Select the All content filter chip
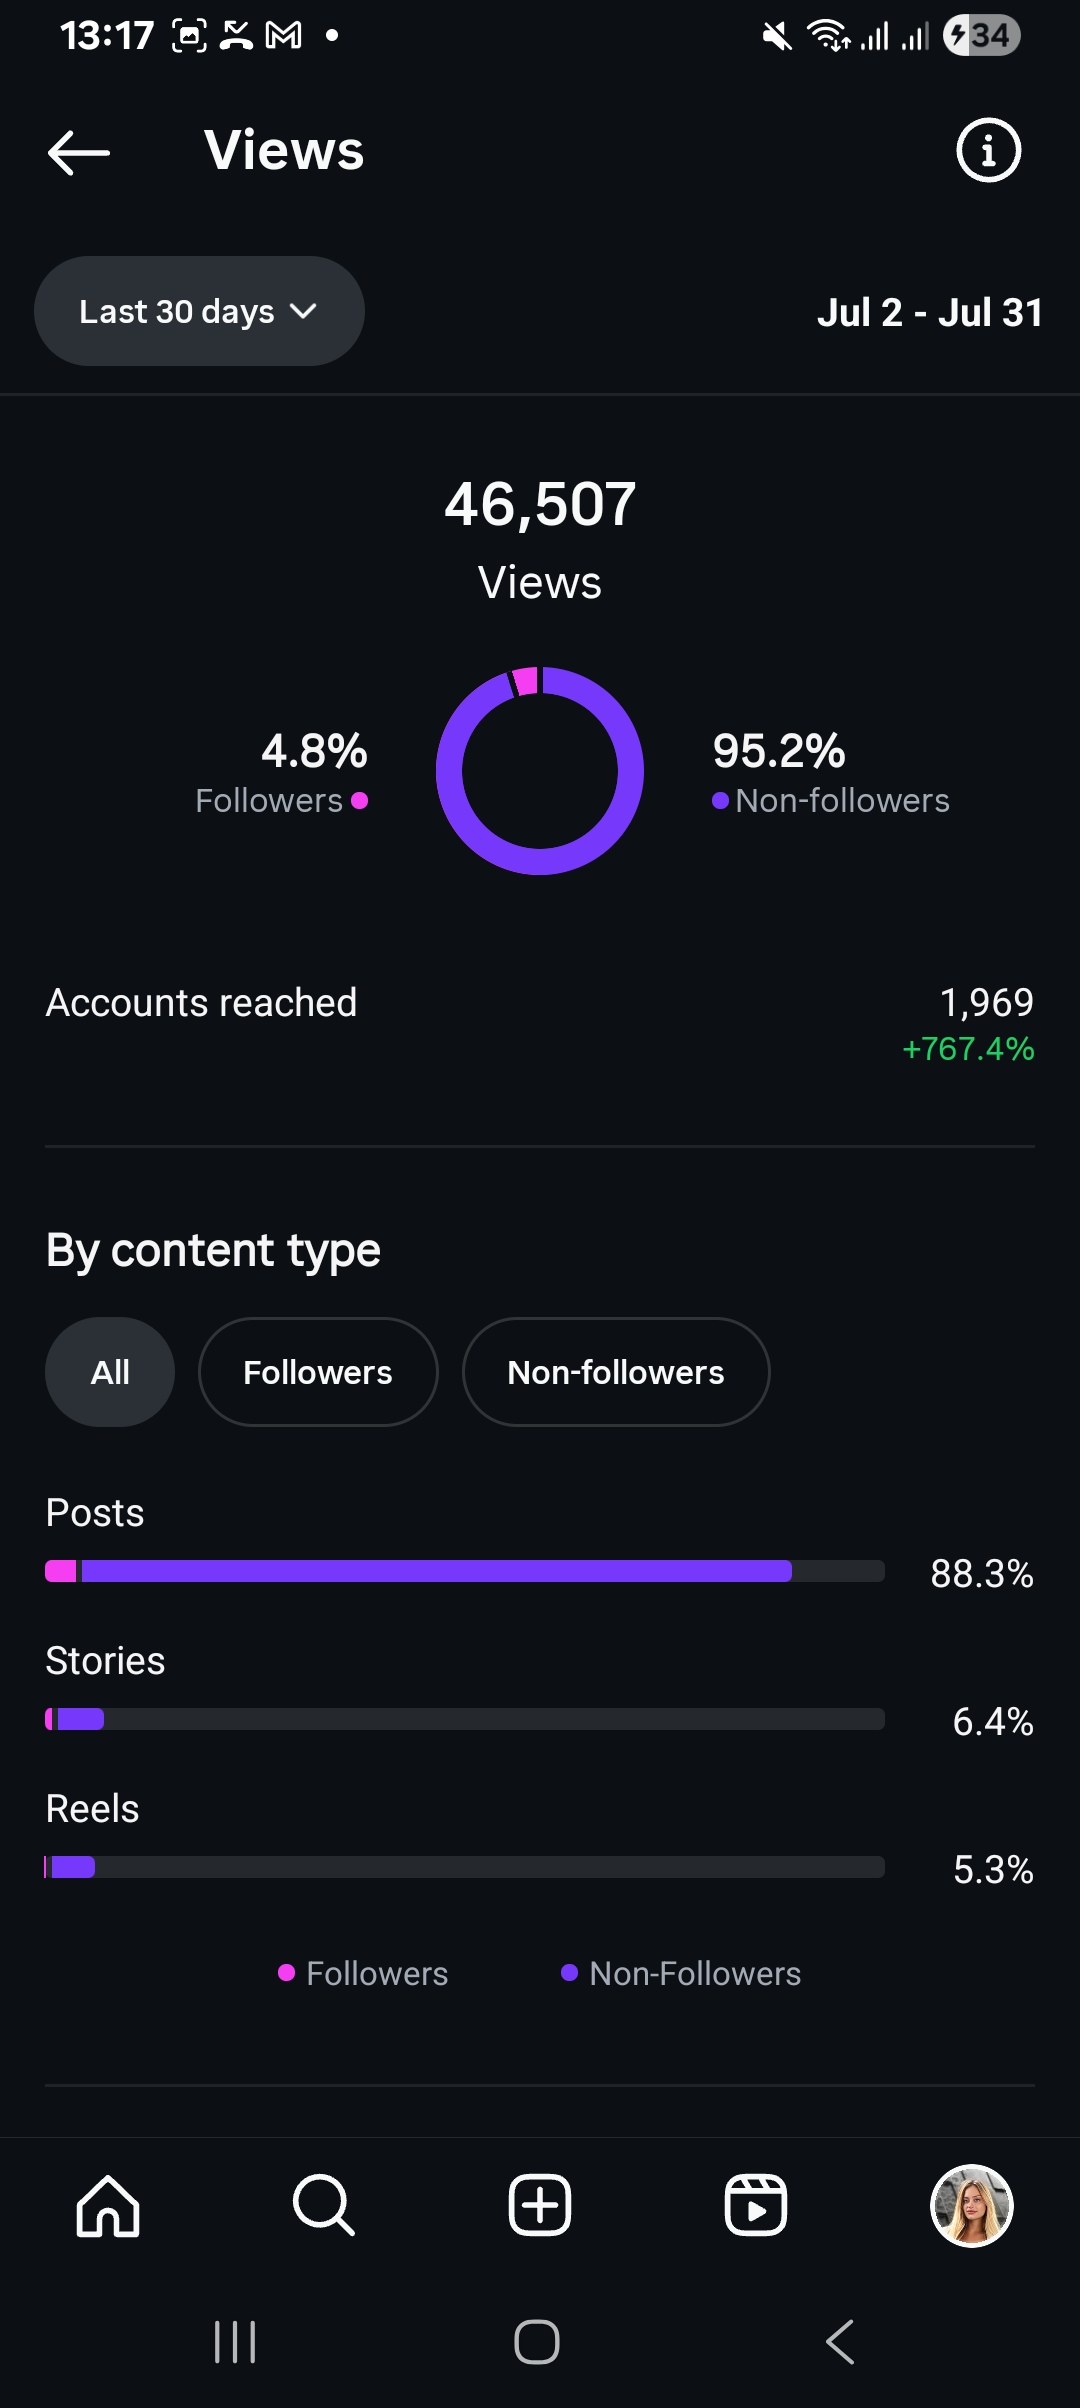The image size is (1080, 2408). 110,1372
